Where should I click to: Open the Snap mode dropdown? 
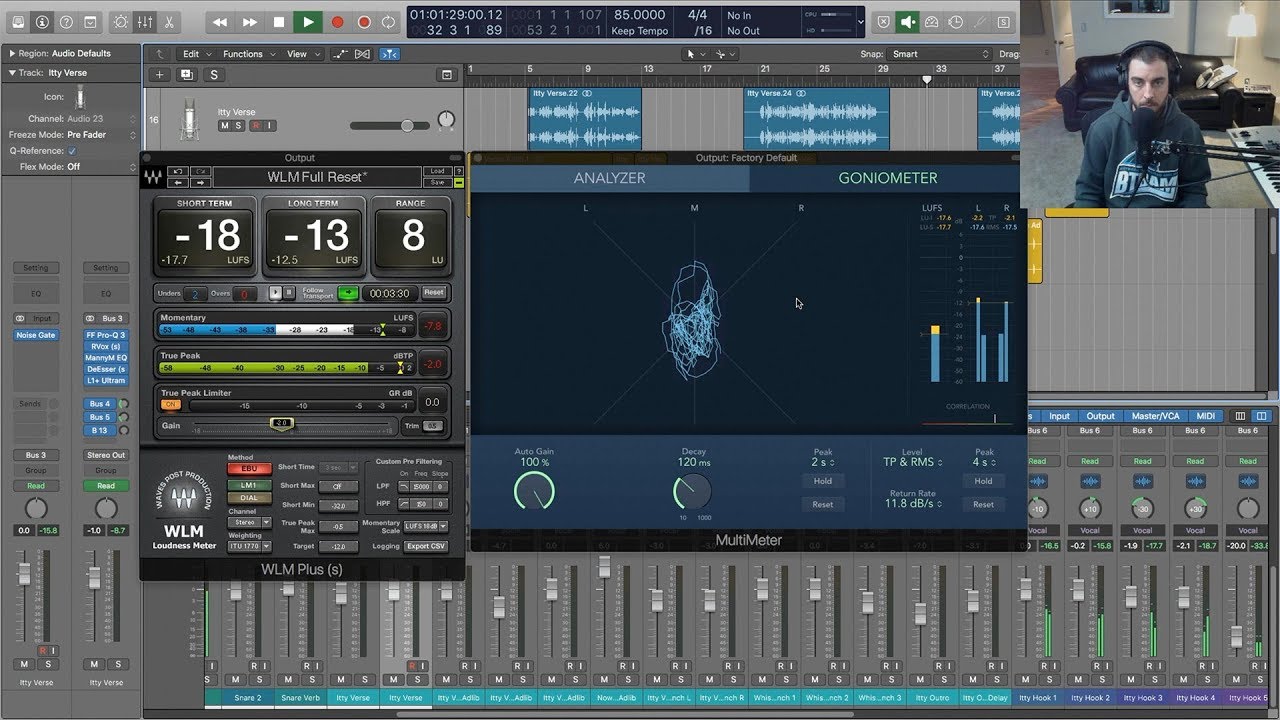click(938, 54)
